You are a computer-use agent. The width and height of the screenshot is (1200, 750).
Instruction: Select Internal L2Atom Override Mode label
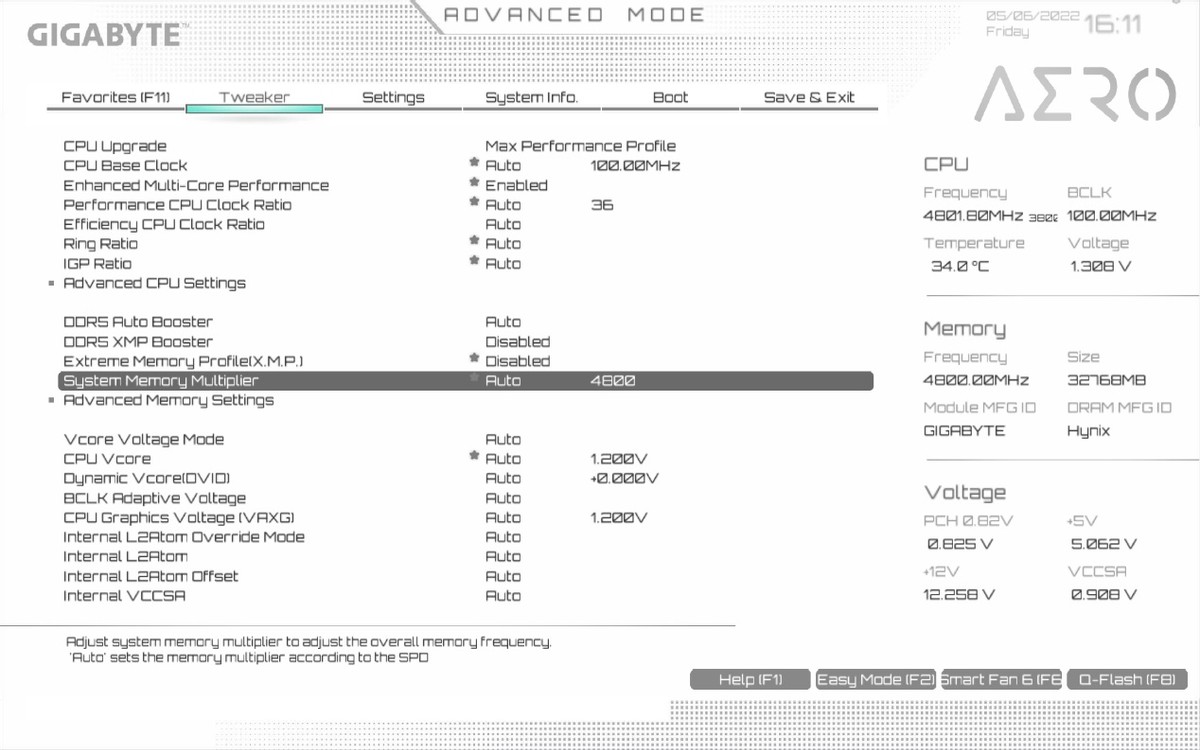tap(183, 537)
